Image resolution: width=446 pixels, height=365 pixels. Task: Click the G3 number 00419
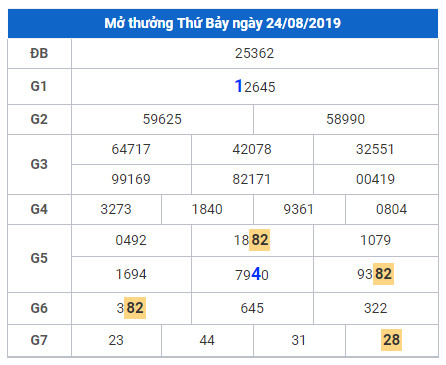coord(375,179)
